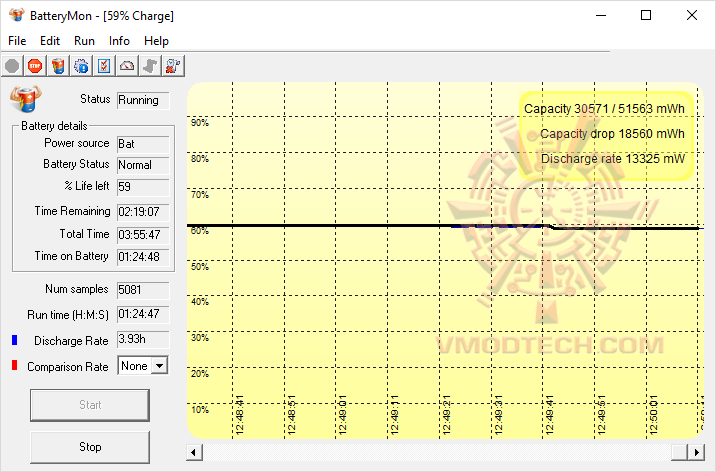
Task: Click the Status field showing Running
Action: click(143, 100)
